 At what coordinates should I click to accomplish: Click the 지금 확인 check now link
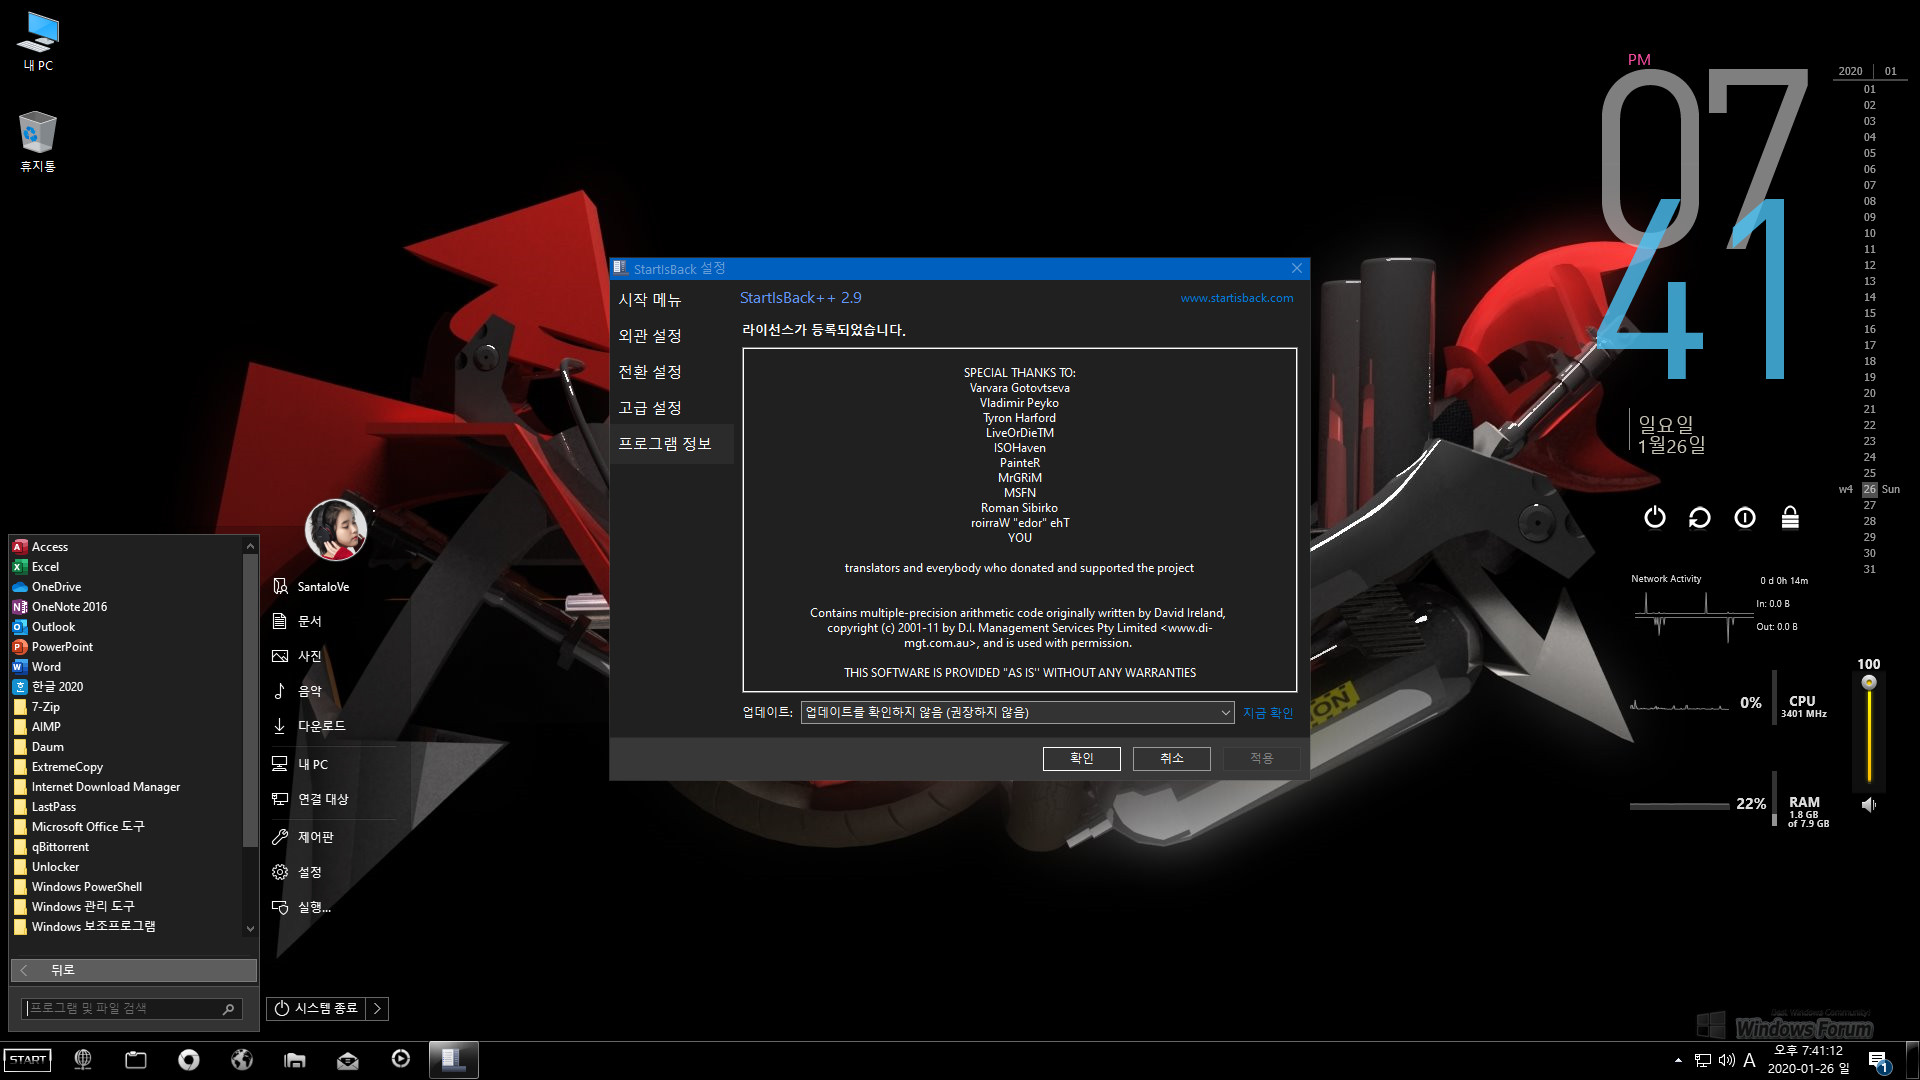[1268, 713]
